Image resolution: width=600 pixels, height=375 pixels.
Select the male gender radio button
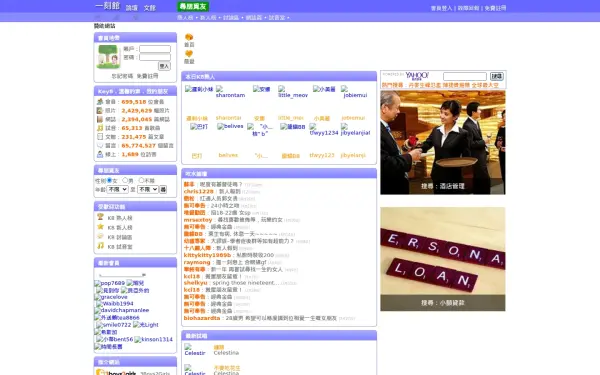(x=125, y=180)
